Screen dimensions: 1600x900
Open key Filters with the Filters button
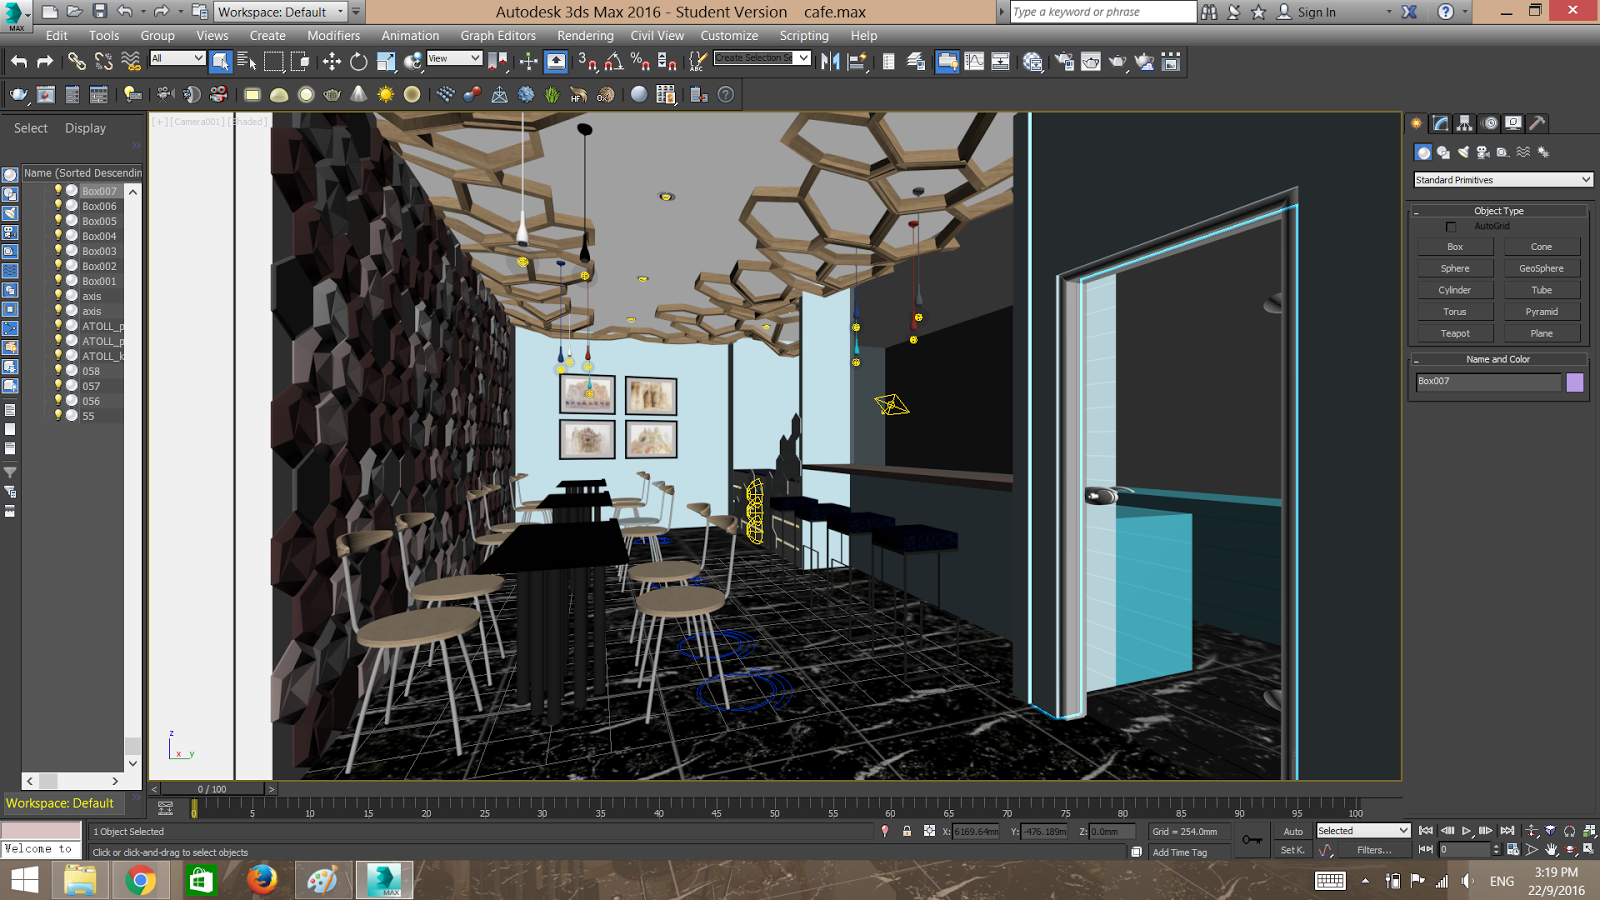pos(1375,849)
